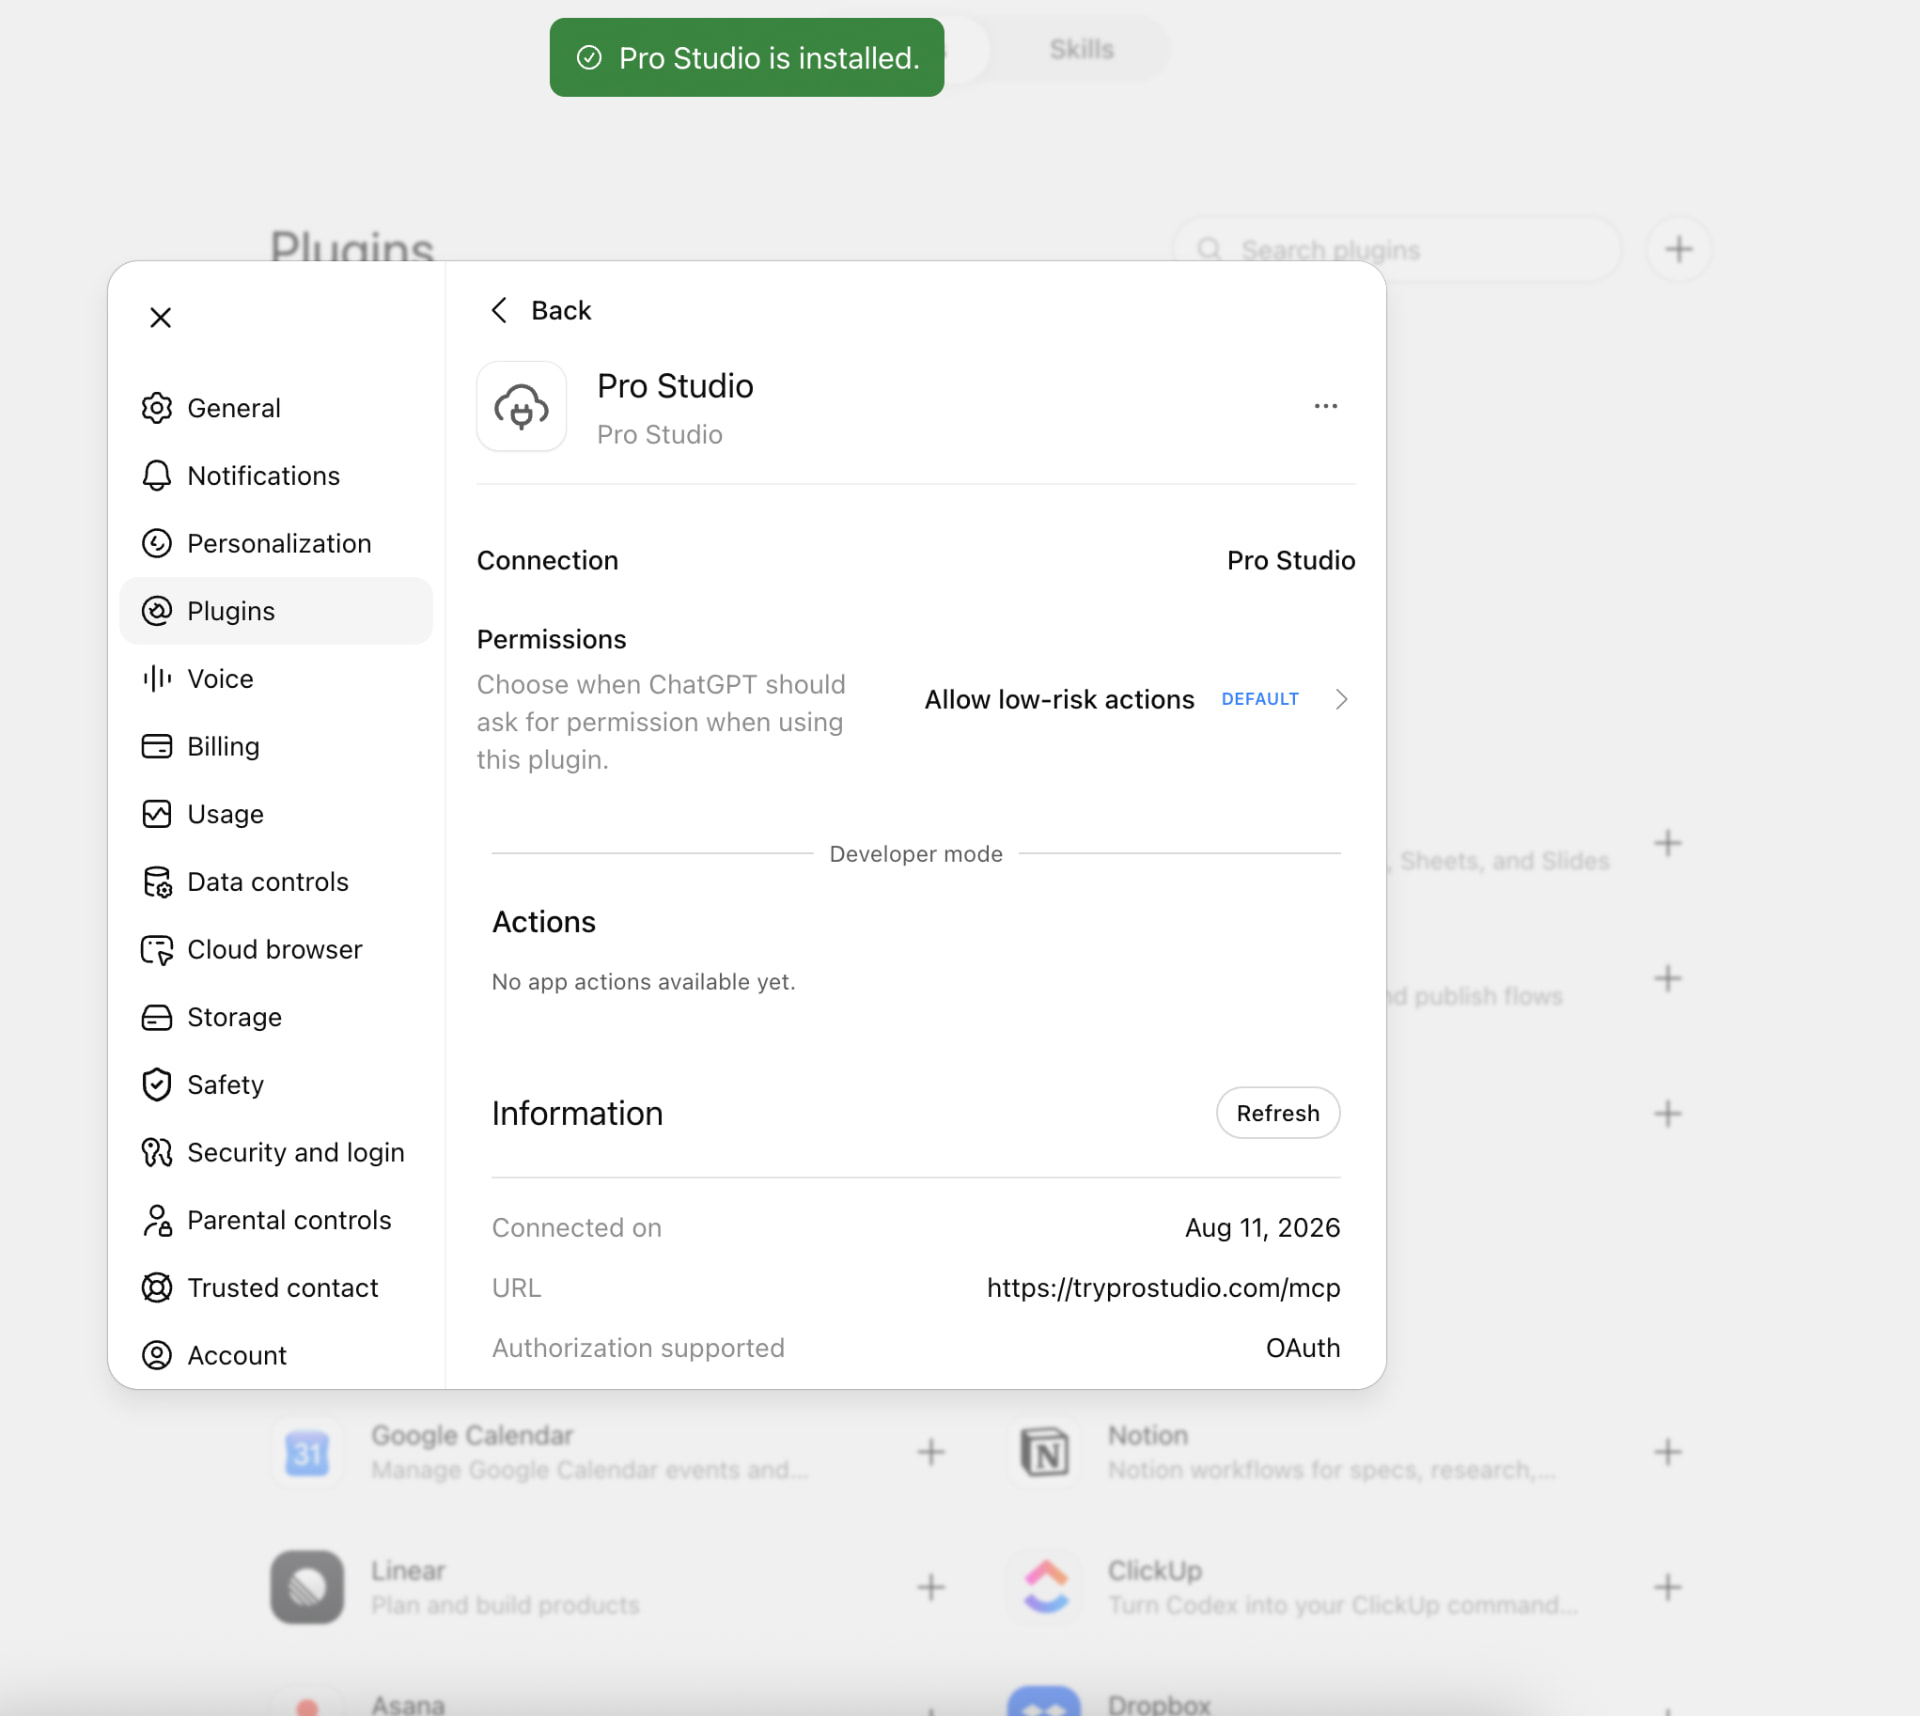This screenshot has width=1920, height=1716.
Task: Go to the Usage section
Action: point(276,814)
